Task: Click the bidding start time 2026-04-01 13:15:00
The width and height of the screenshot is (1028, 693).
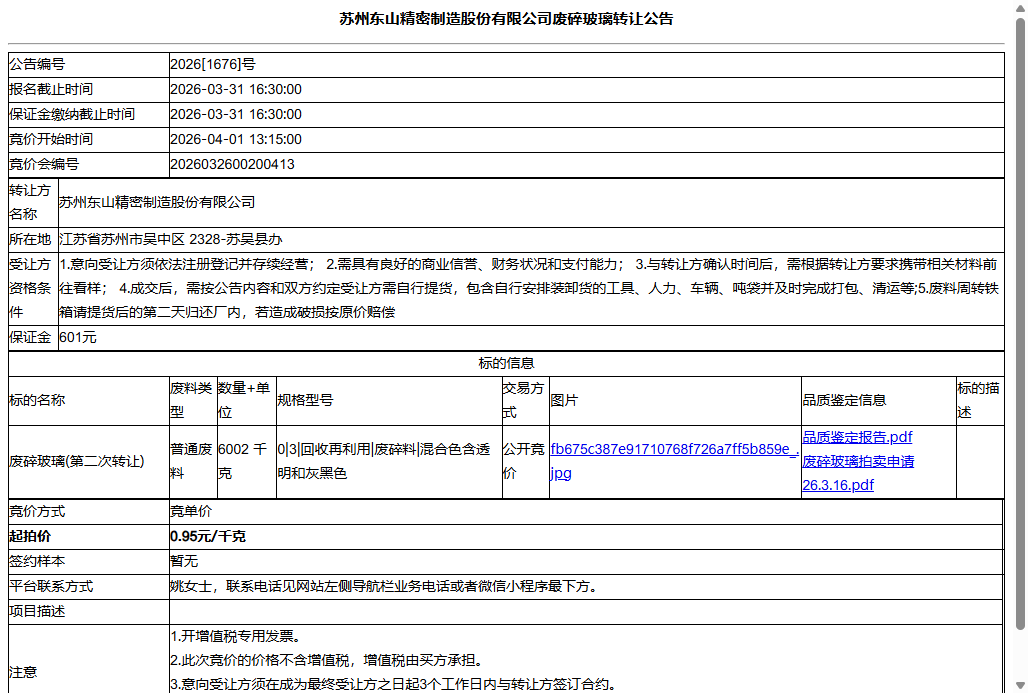Action: tap(236, 138)
